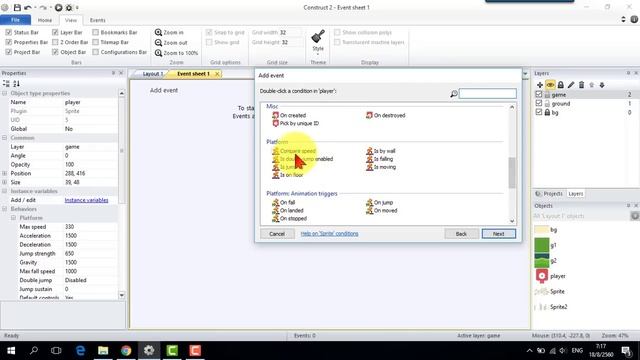The height and width of the screenshot is (360, 640).
Task: Sort properties alphabetically icon
Action: [16, 84]
